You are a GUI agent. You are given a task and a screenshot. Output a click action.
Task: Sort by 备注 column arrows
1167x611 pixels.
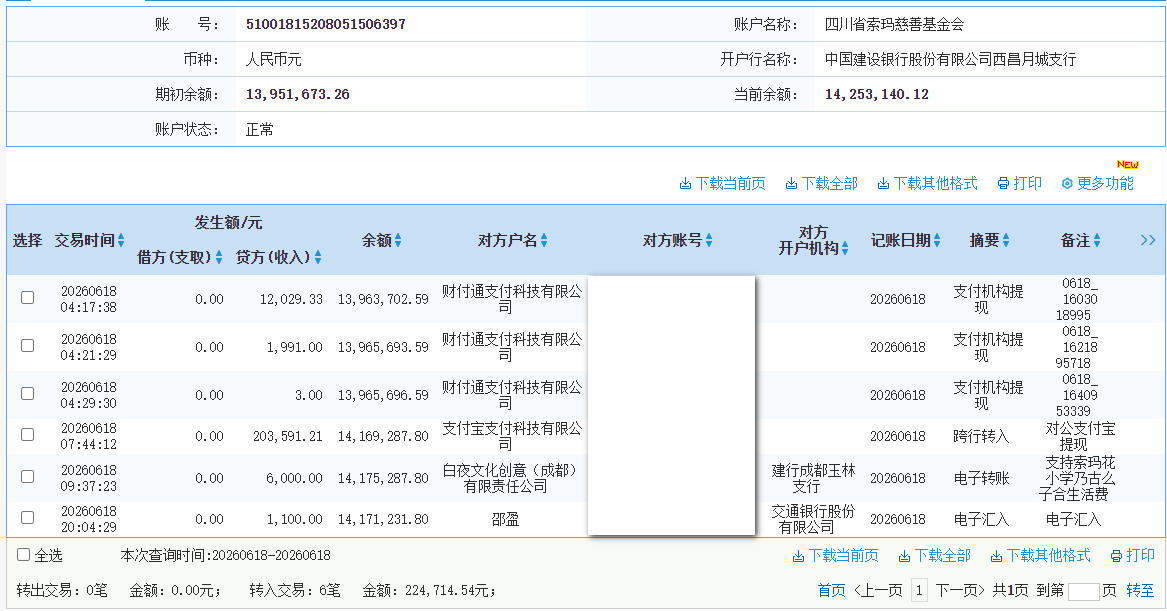point(1097,240)
